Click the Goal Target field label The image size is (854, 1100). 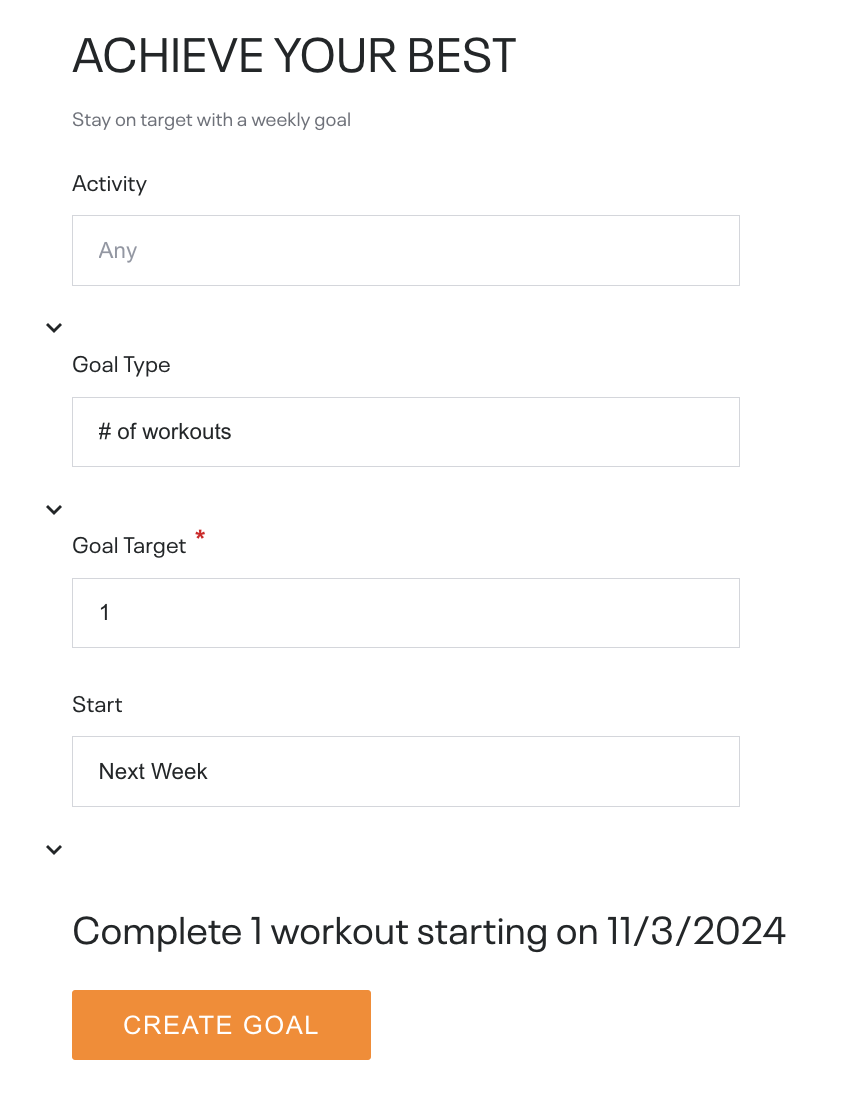click(129, 546)
